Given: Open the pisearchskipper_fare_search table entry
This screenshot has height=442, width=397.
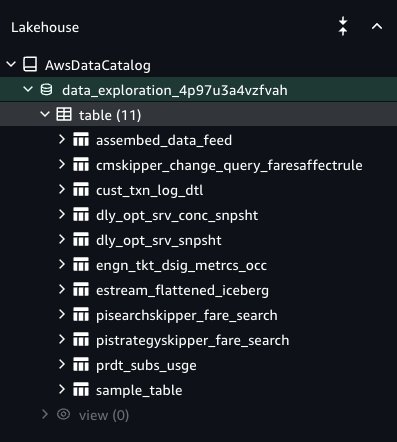Looking at the screenshot, I should (x=187, y=315).
